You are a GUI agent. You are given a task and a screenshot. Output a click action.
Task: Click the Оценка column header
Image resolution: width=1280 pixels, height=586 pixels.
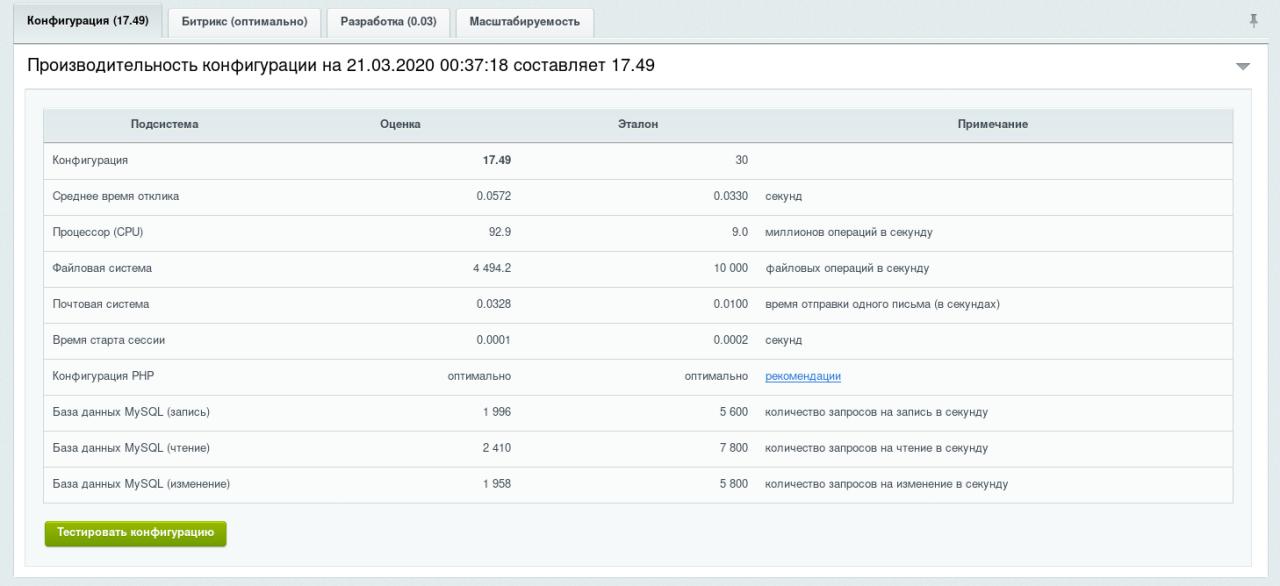pyautogui.click(x=400, y=124)
